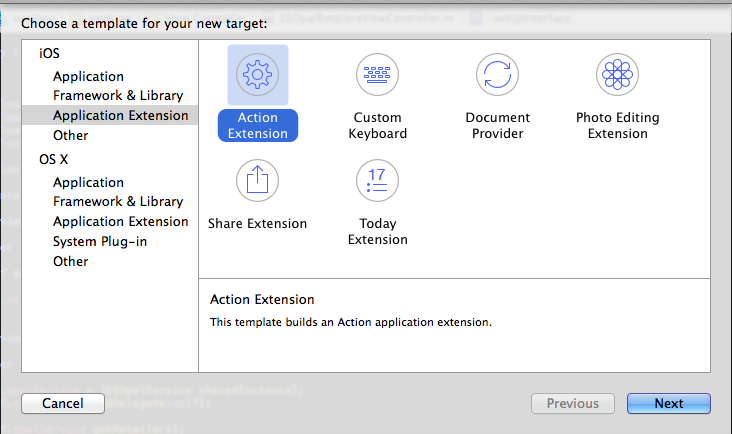This screenshot has width=732, height=434.
Task: Select iOS Framework & Library category
Action: coord(118,95)
